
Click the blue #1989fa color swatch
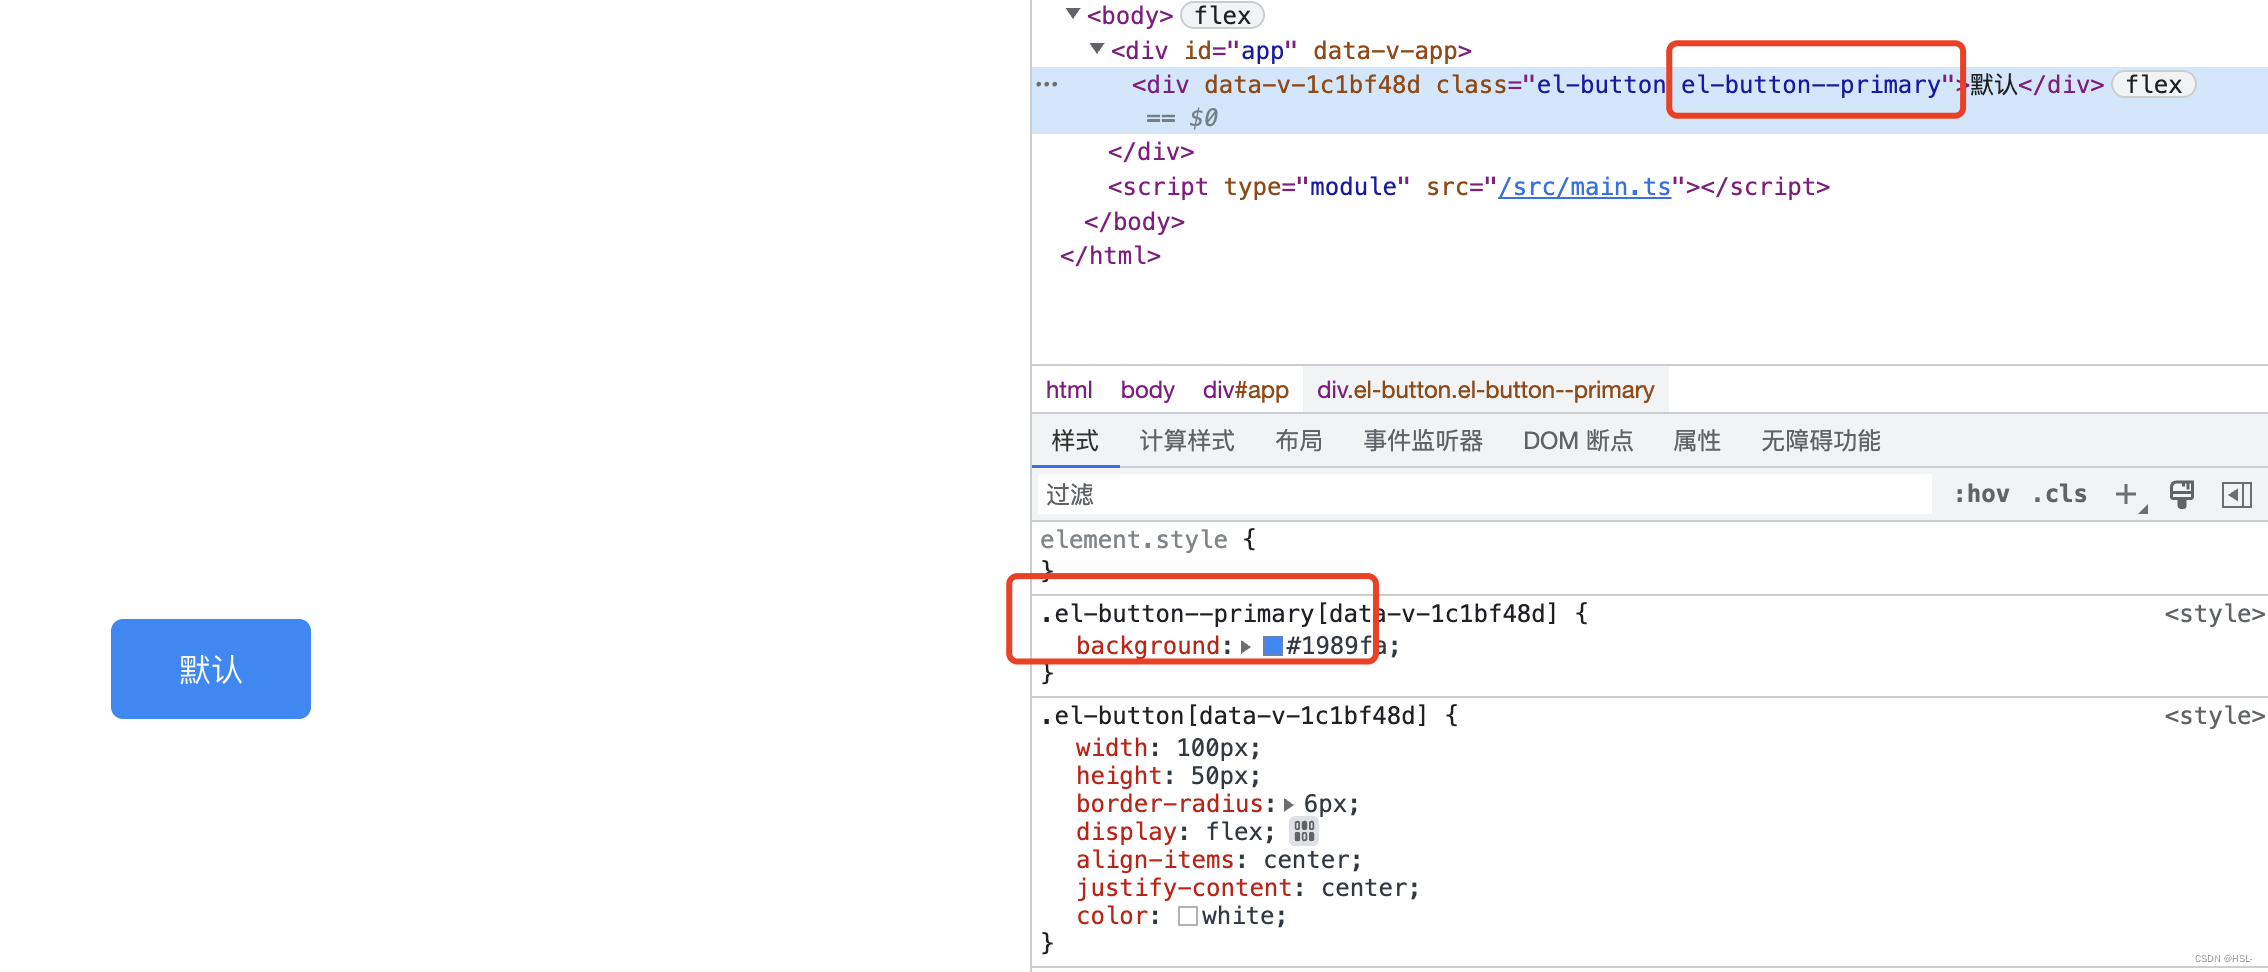pyautogui.click(x=1272, y=646)
